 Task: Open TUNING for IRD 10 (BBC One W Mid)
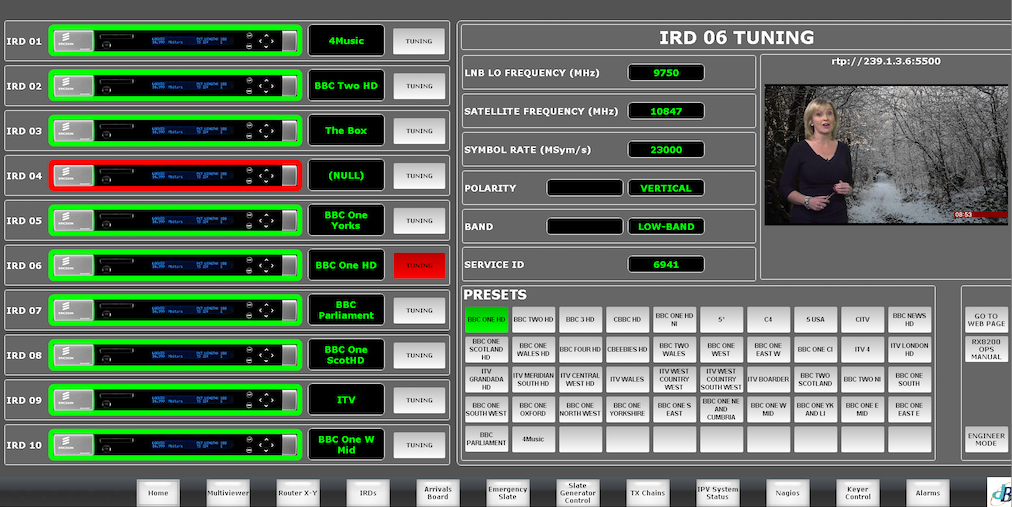click(x=419, y=444)
